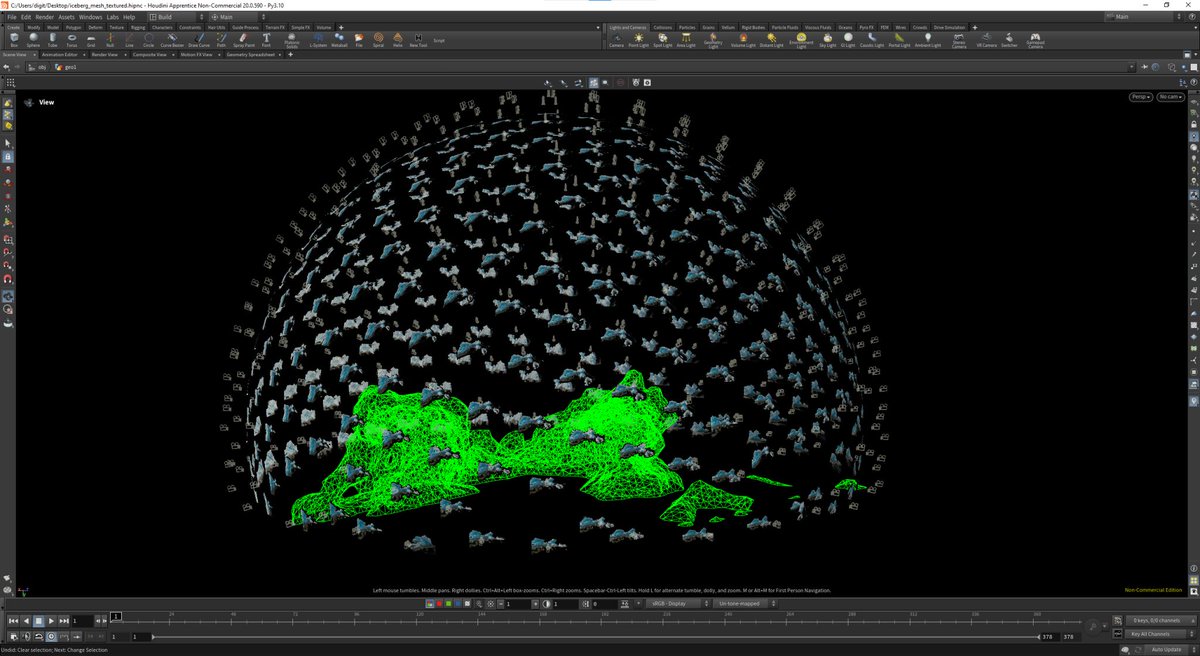Image resolution: width=1200 pixels, height=656 pixels.
Task: Add an Ambient Light
Action: pyautogui.click(x=928, y=40)
